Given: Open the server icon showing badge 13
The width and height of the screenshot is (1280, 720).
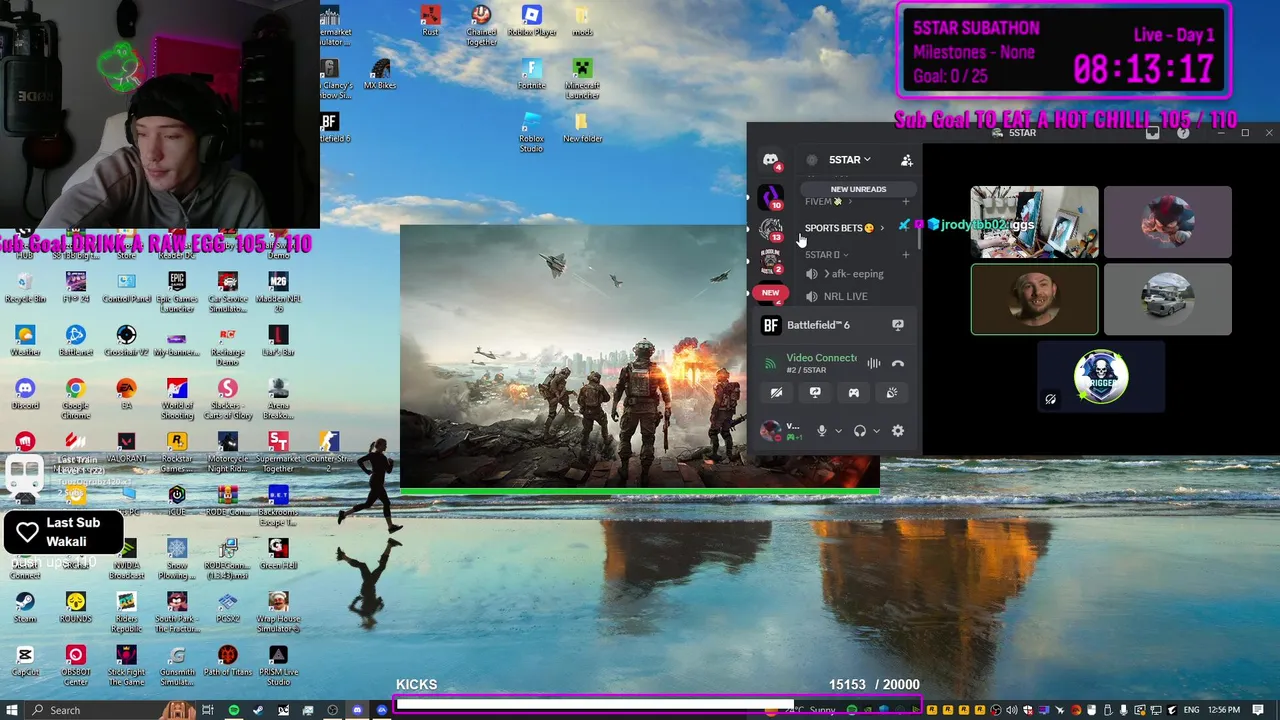Looking at the screenshot, I should coord(770,229).
